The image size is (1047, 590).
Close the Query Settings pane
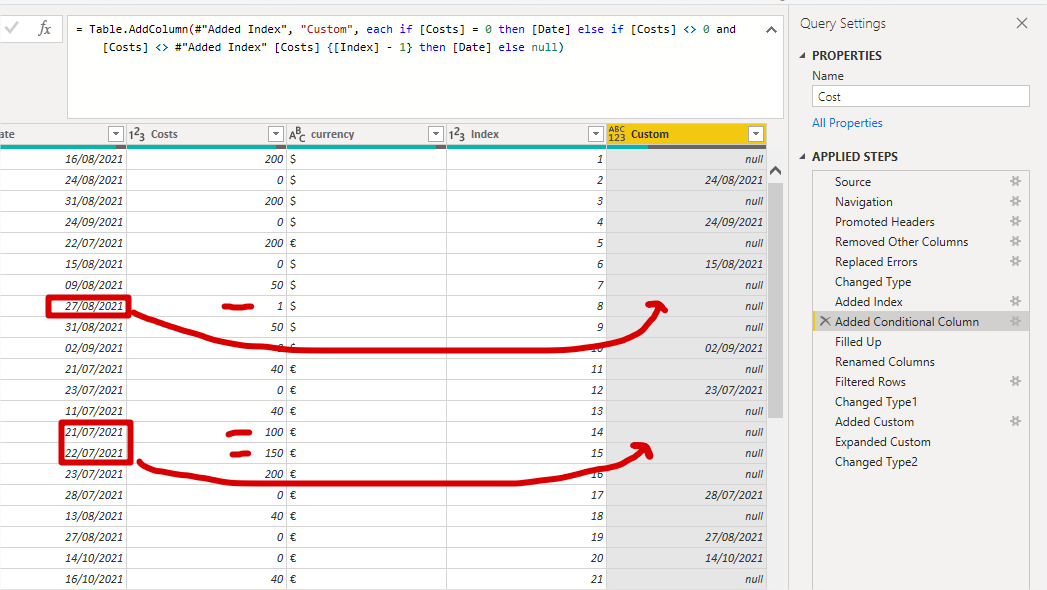coord(1022,23)
